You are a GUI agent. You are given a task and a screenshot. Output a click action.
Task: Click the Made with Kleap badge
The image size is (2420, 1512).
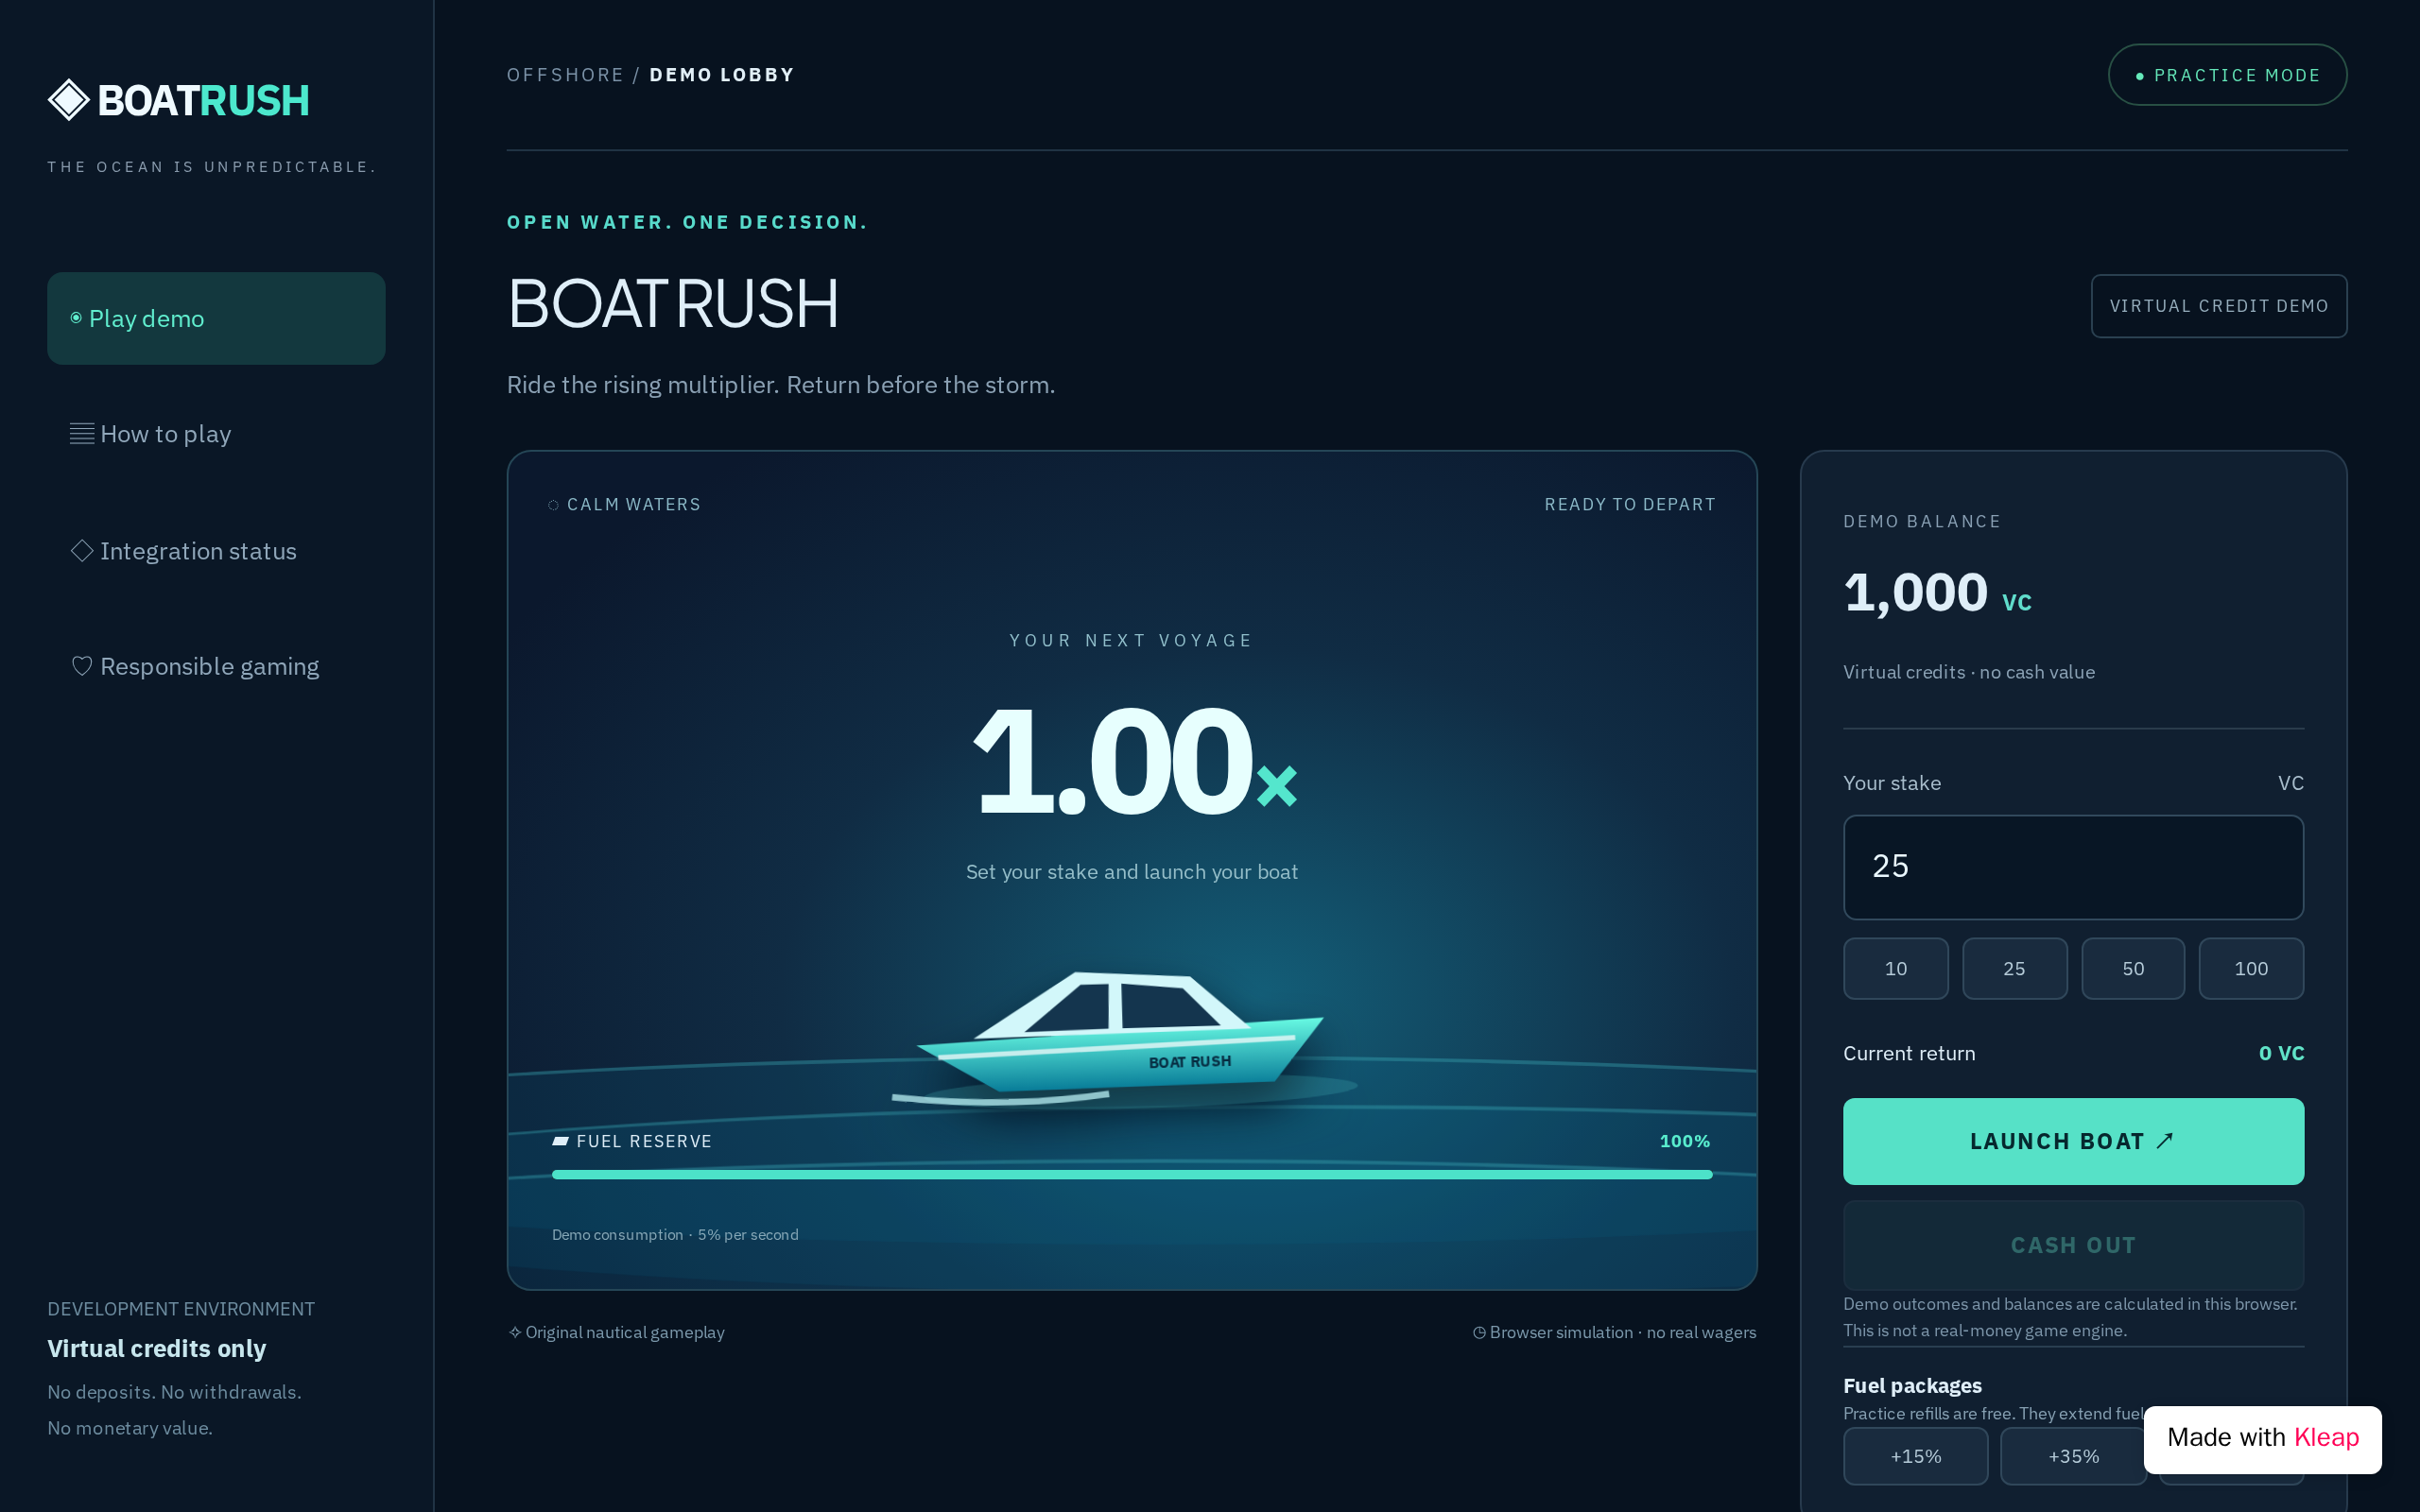point(2262,1439)
